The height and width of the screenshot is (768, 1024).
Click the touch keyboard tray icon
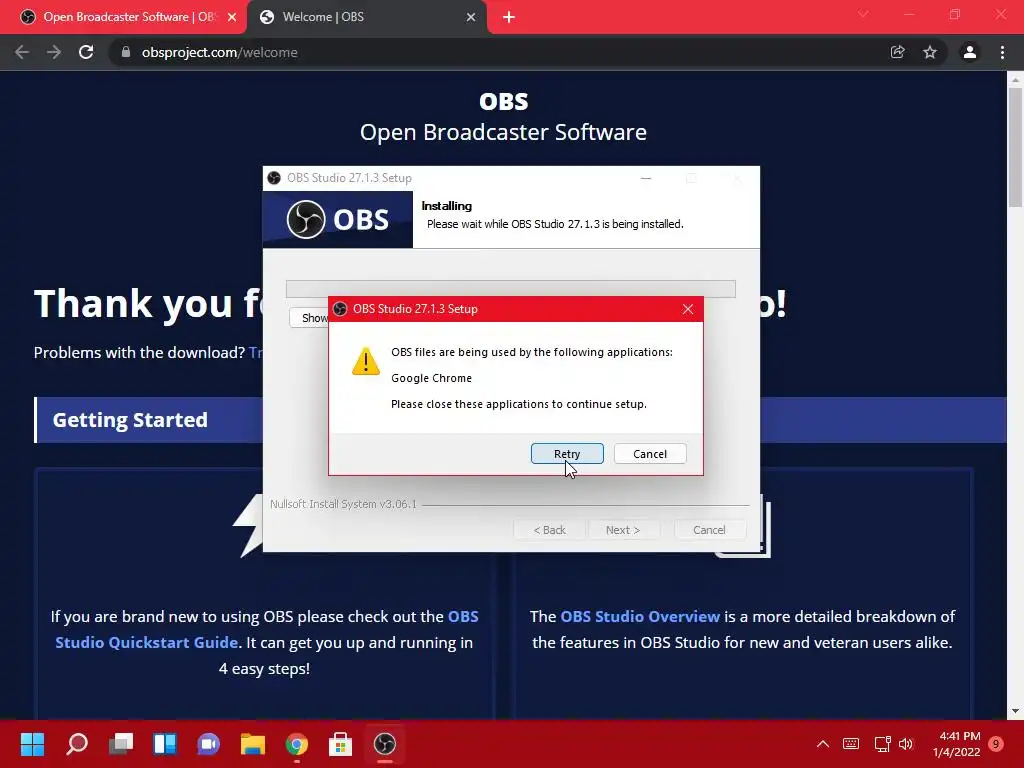[851, 744]
